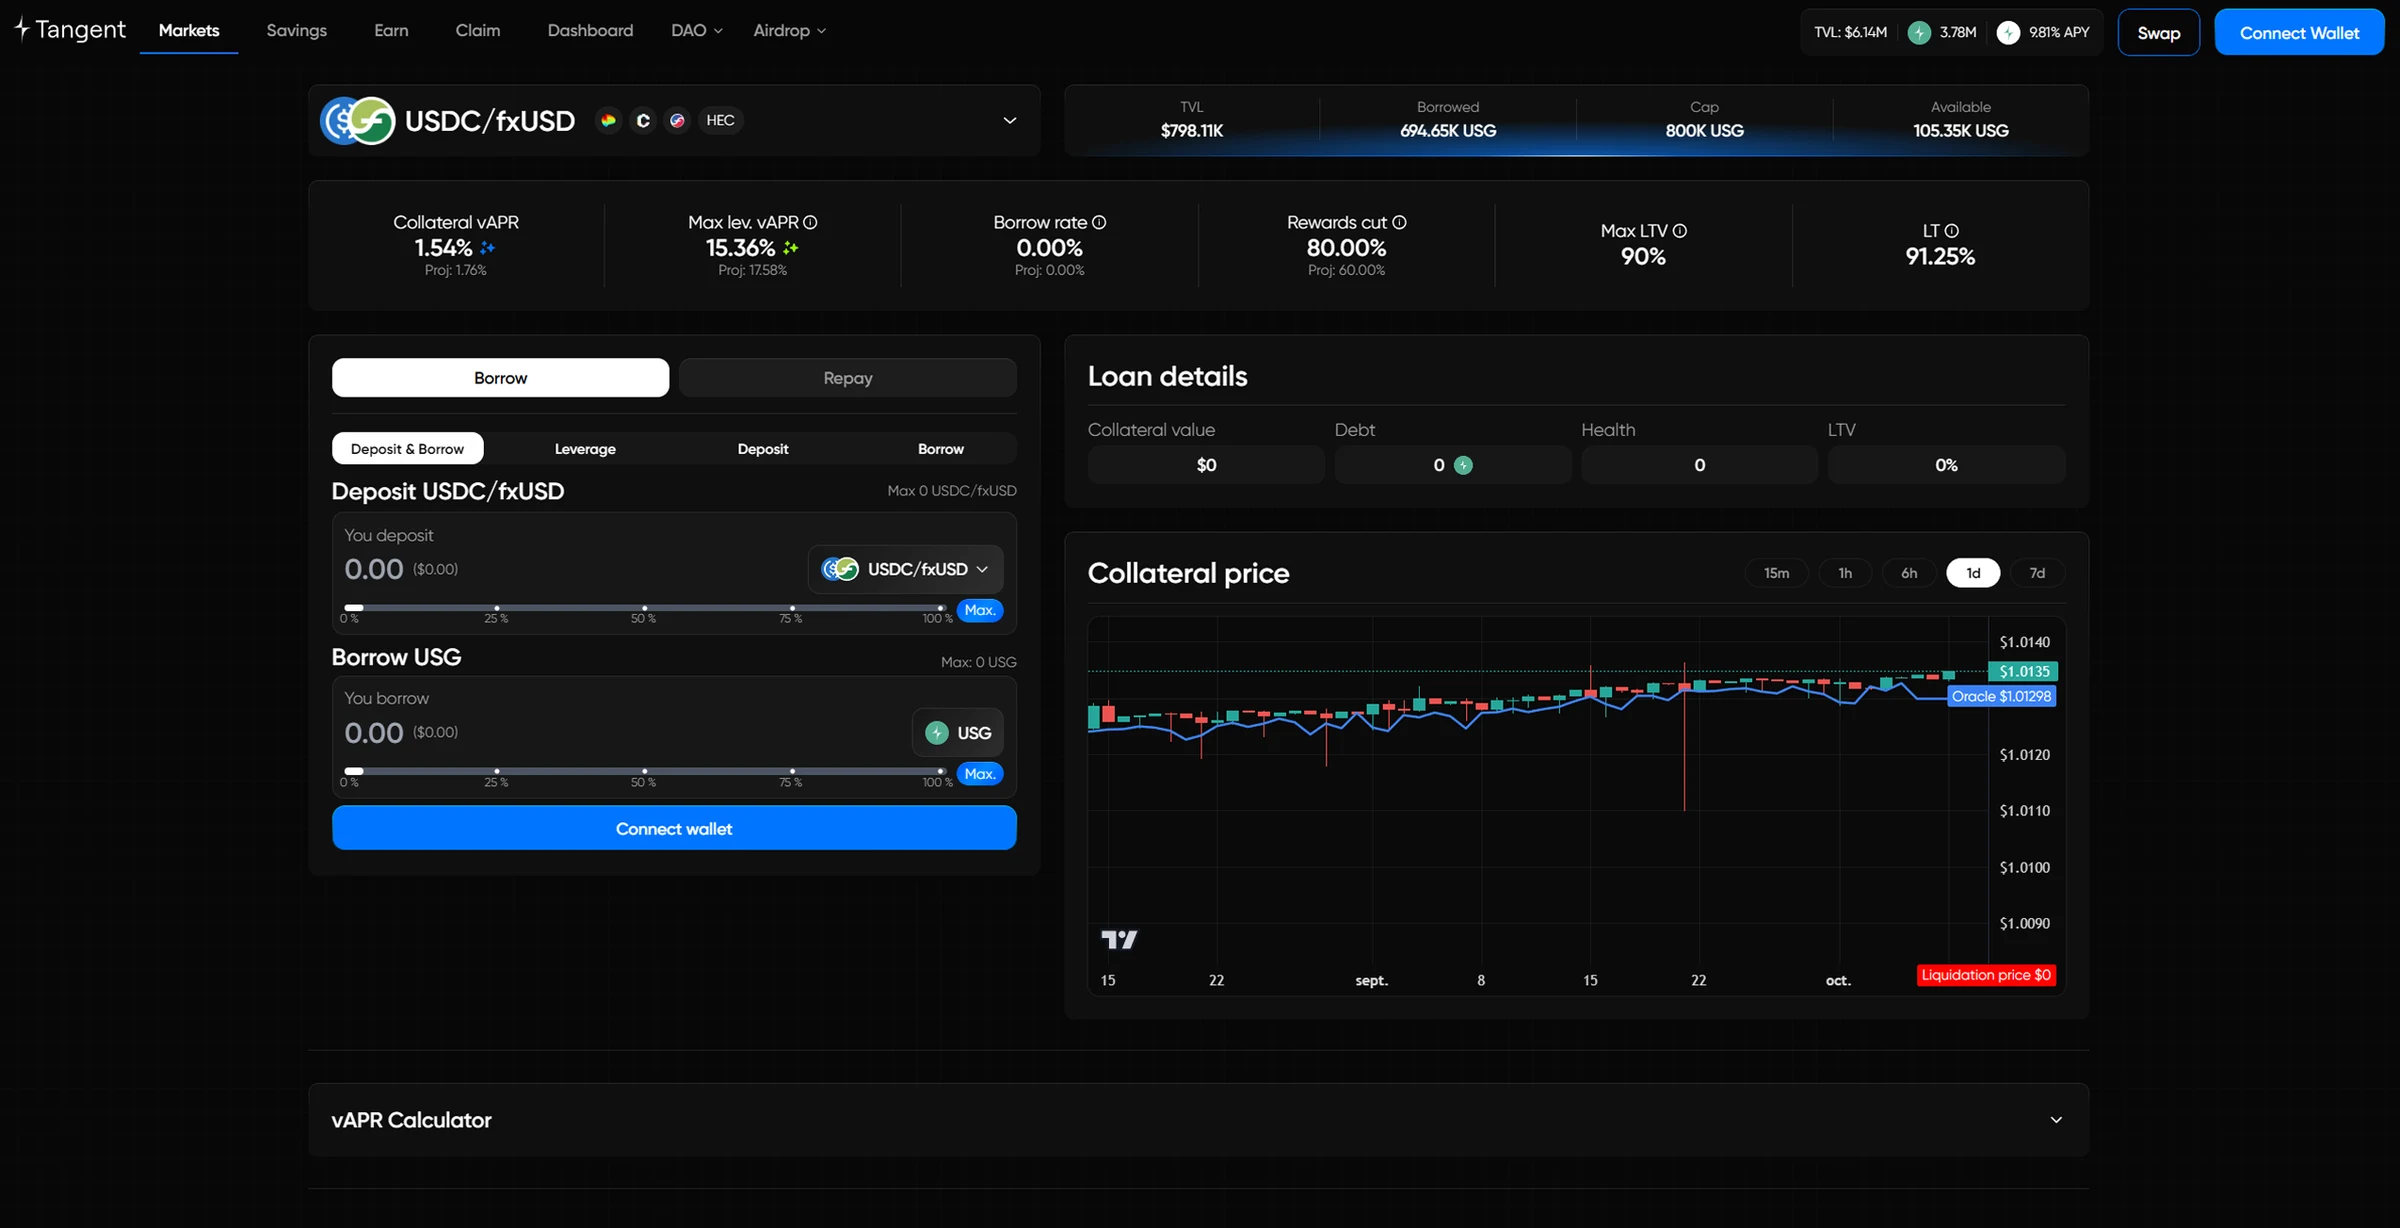
Task: Click the Rewards cut info icon
Action: [1400, 223]
